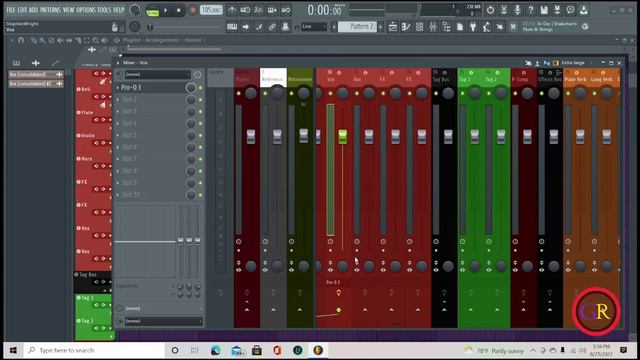Click the render/export audio file icon
Image resolution: width=640 pixels, height=360 pixels.
click(558, 10)
